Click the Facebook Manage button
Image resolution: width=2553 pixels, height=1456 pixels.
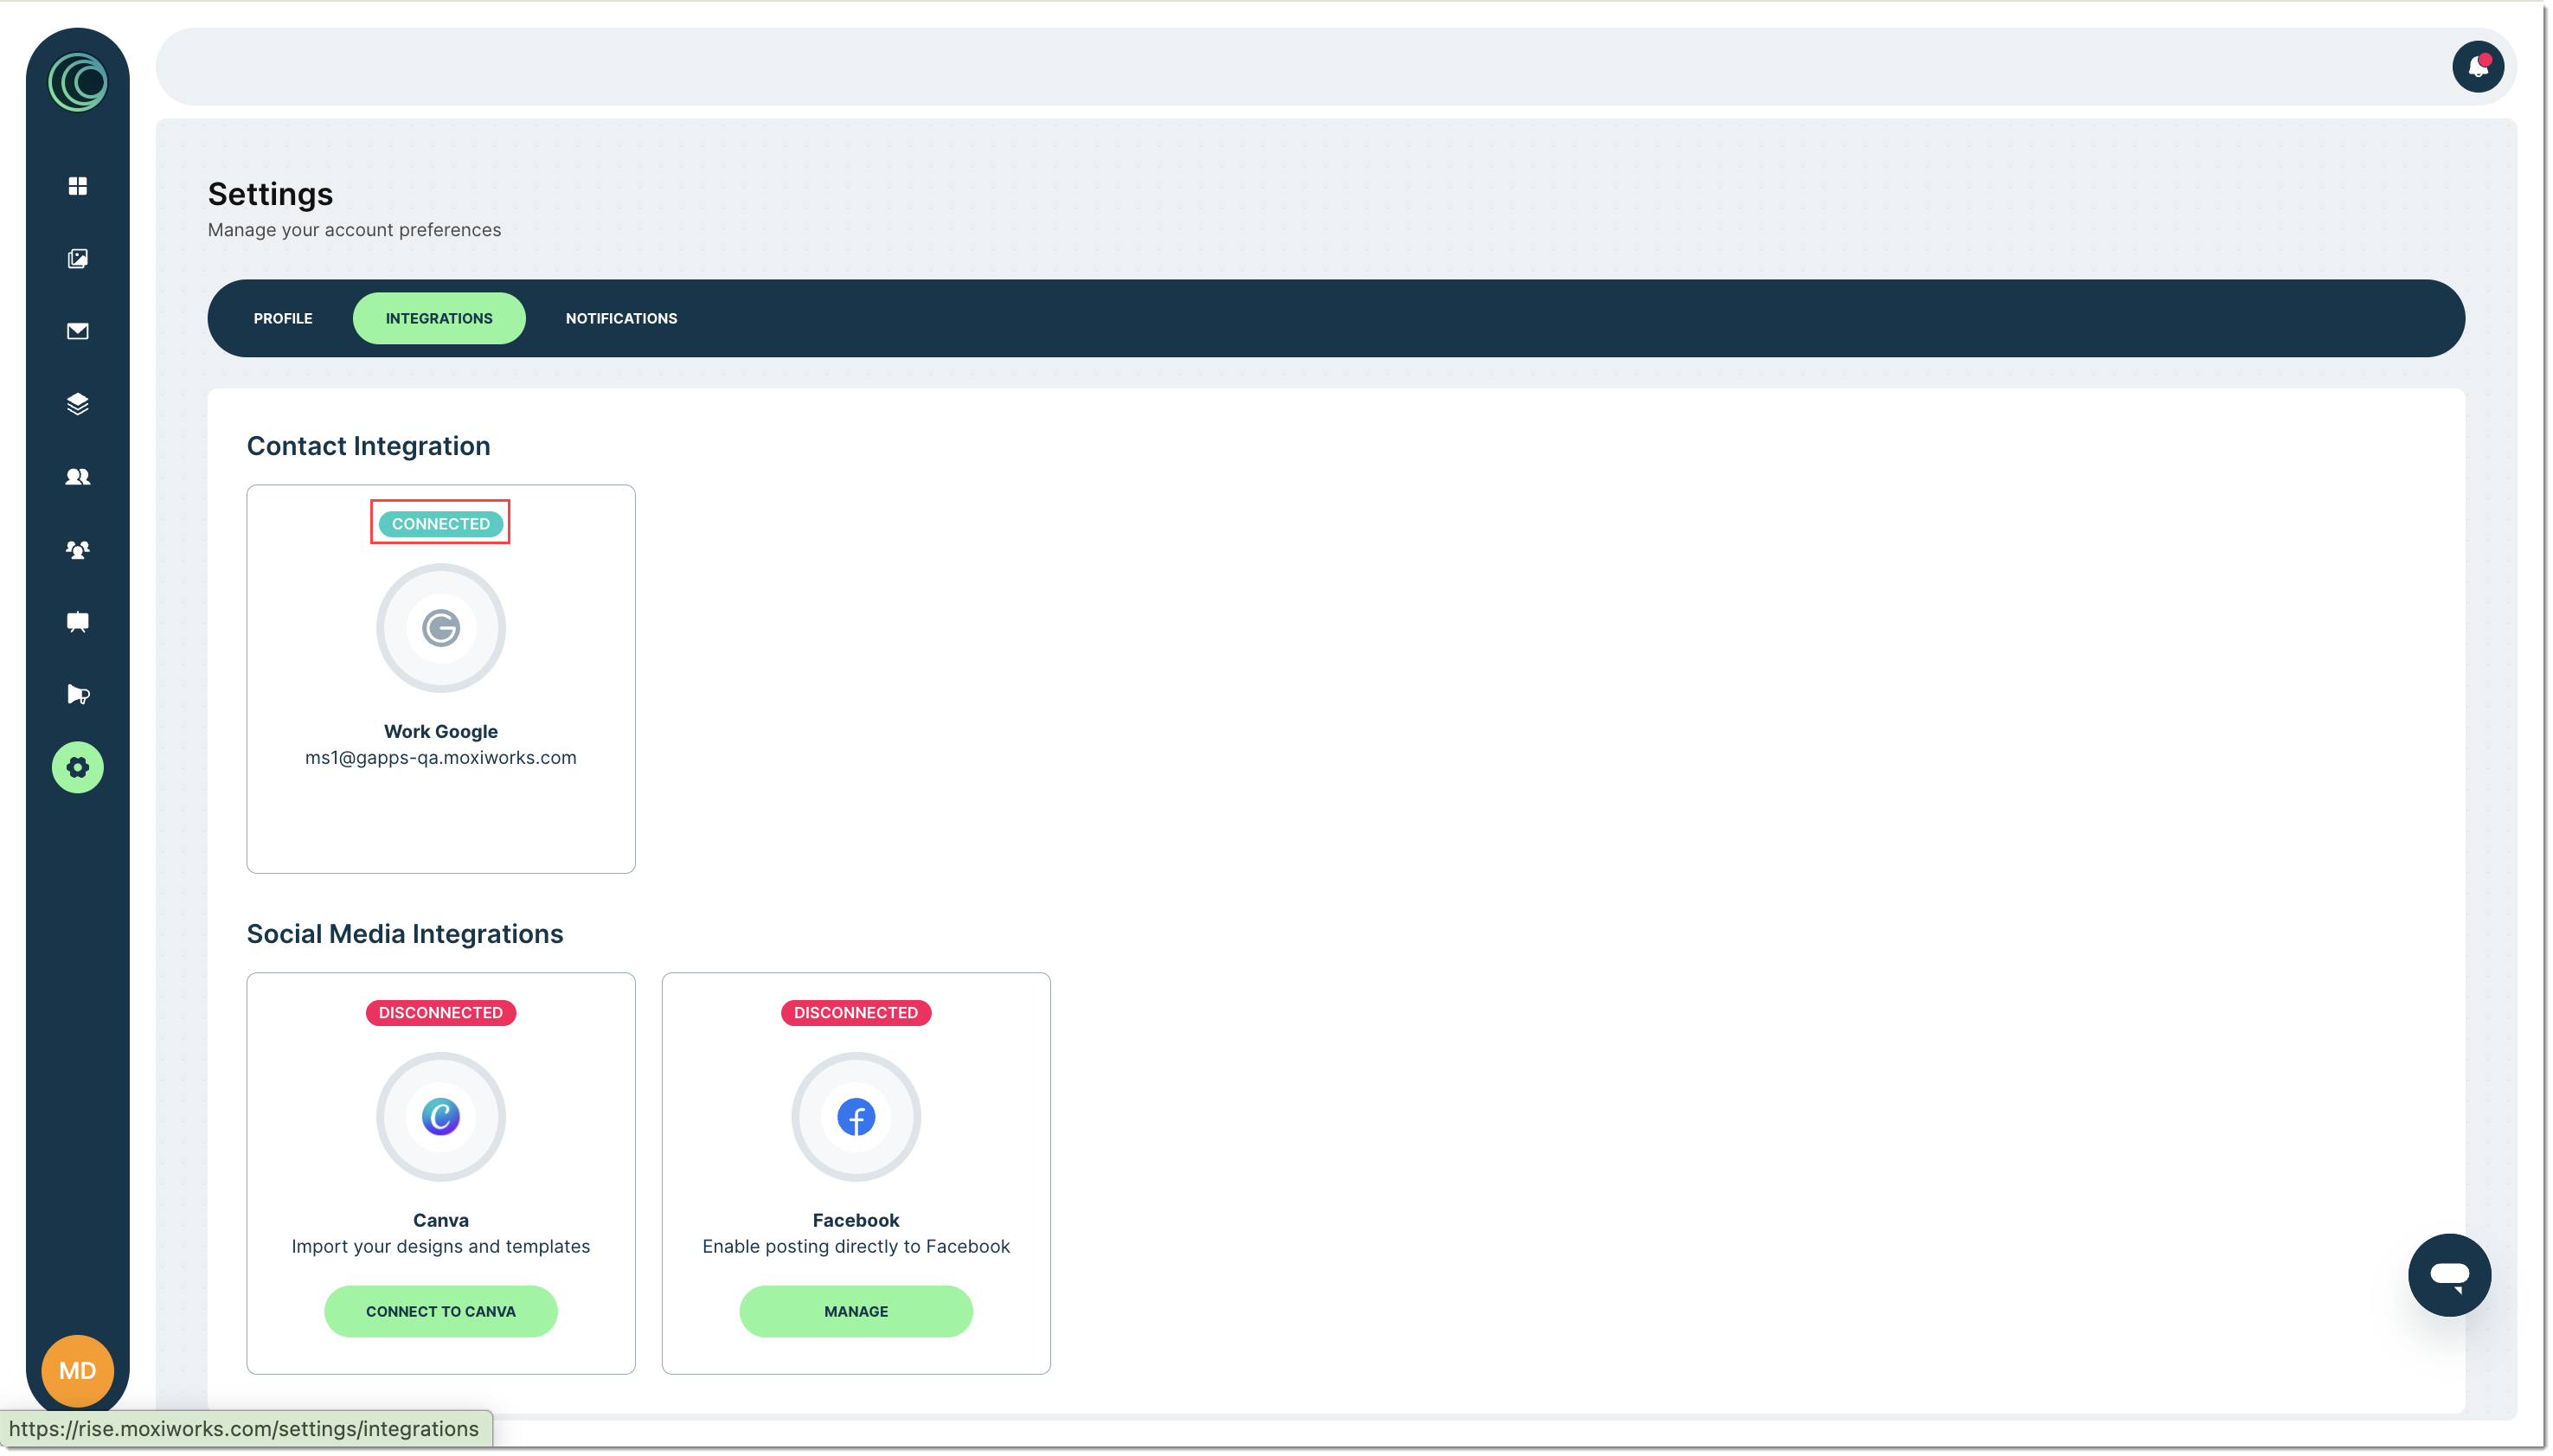(x=856, y=1311)
